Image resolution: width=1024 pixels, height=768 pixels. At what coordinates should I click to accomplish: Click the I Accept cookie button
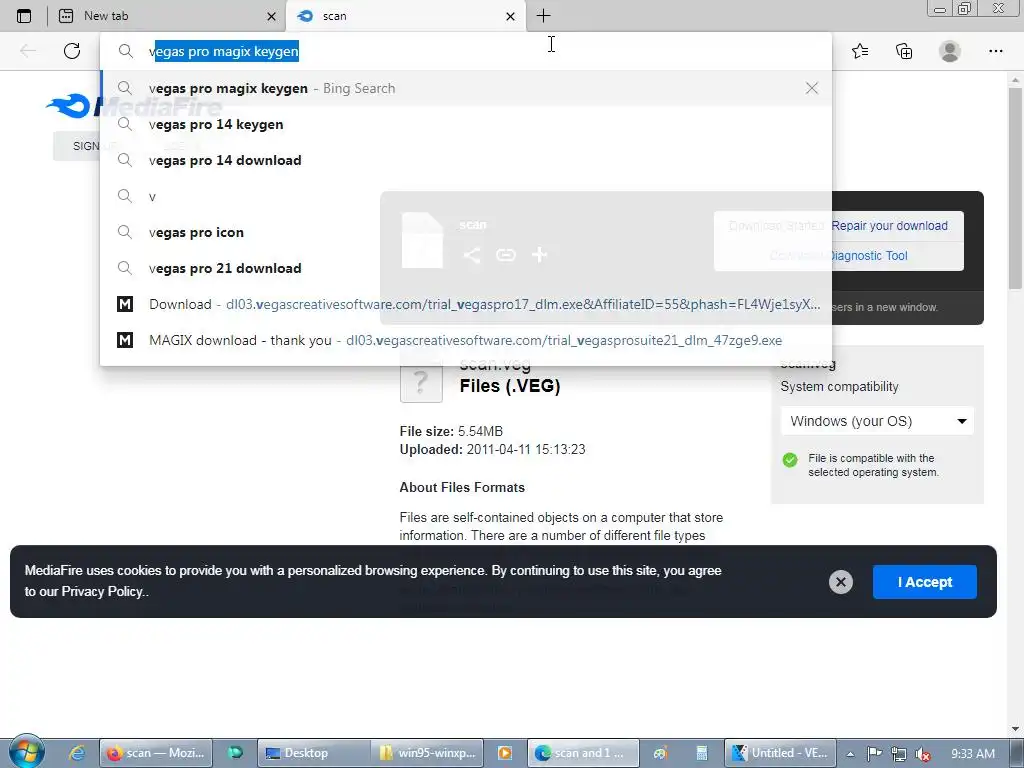pyautogui.click(x=925, y=582)
